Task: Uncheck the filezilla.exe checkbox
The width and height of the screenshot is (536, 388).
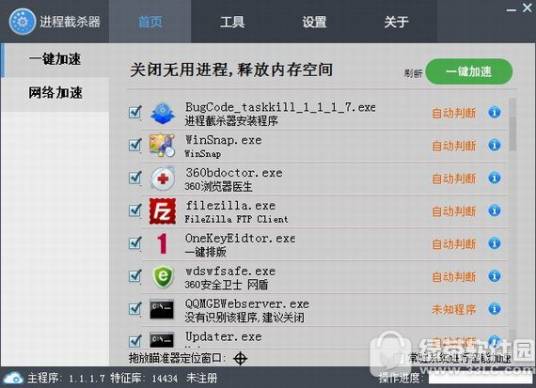Action: pyautogui.click(x=135, y=211)
